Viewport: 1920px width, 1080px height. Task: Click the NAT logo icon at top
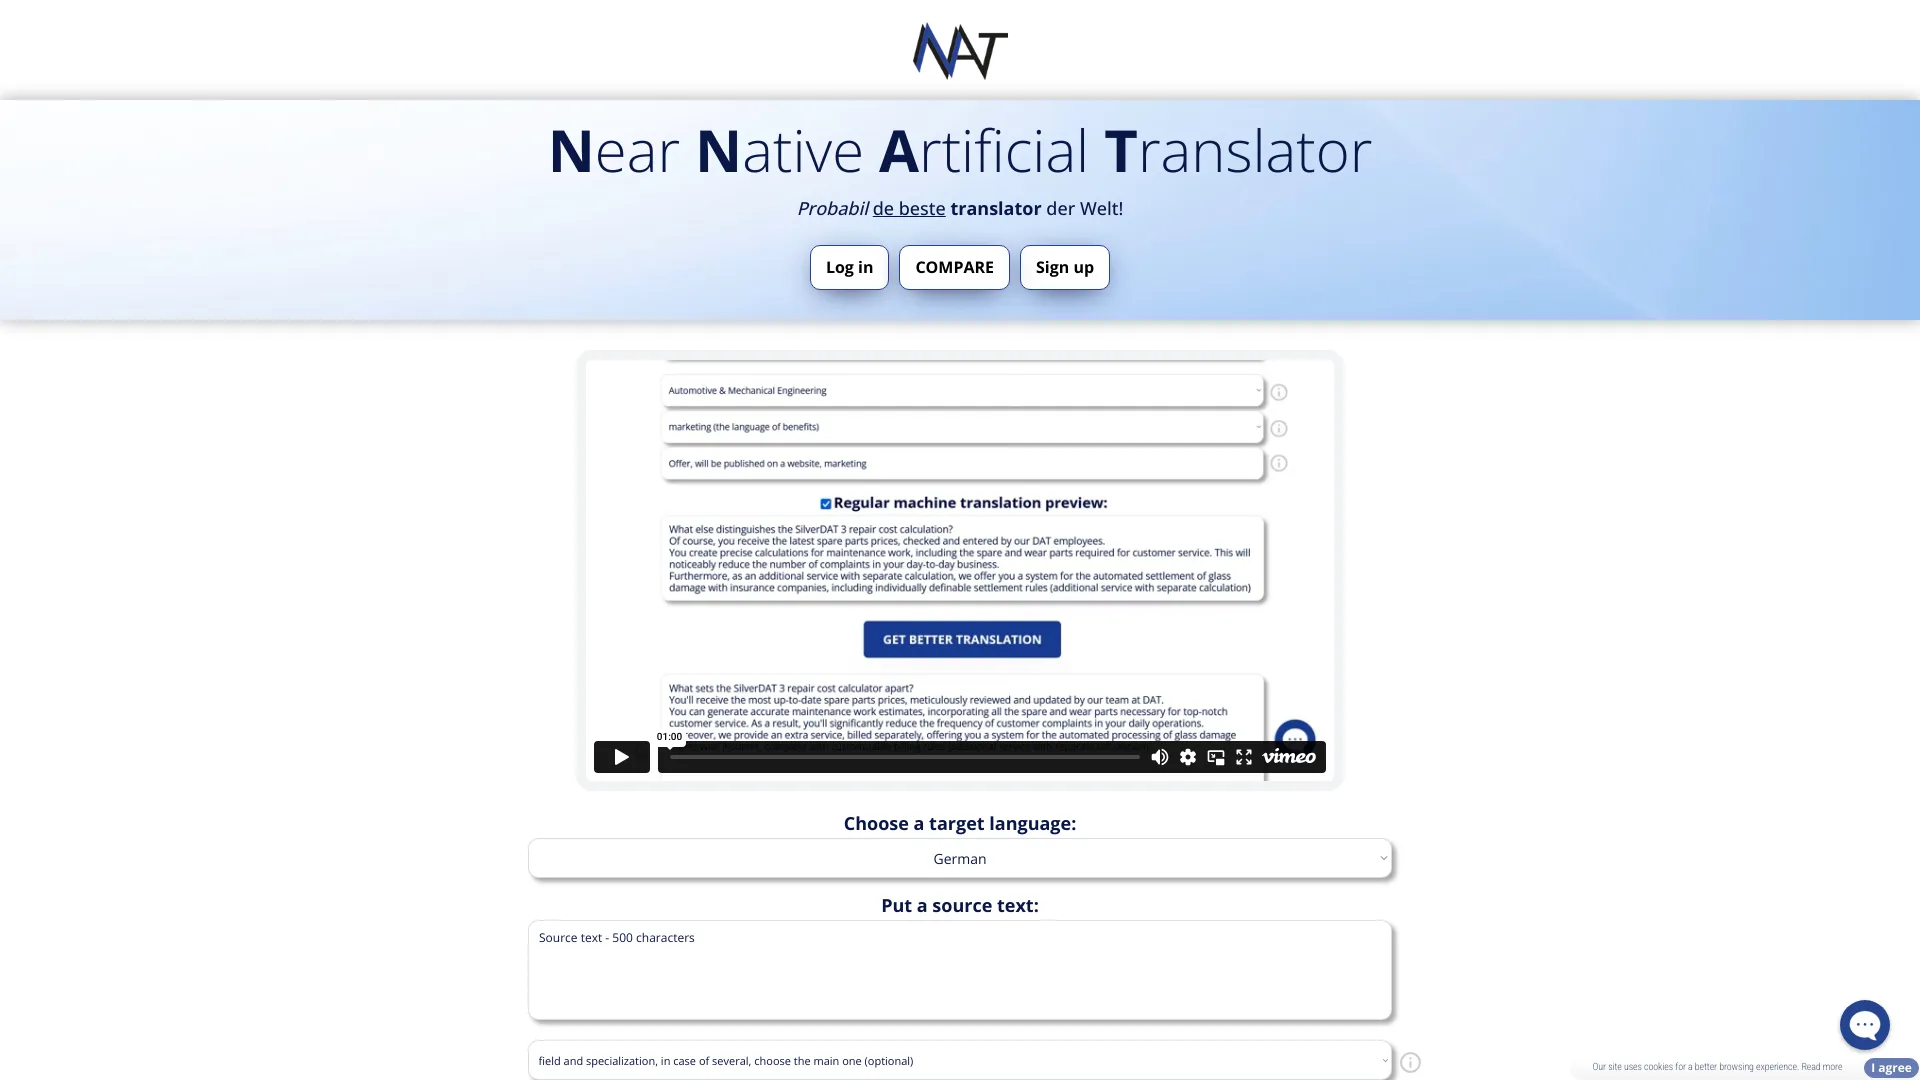point(959,49)
